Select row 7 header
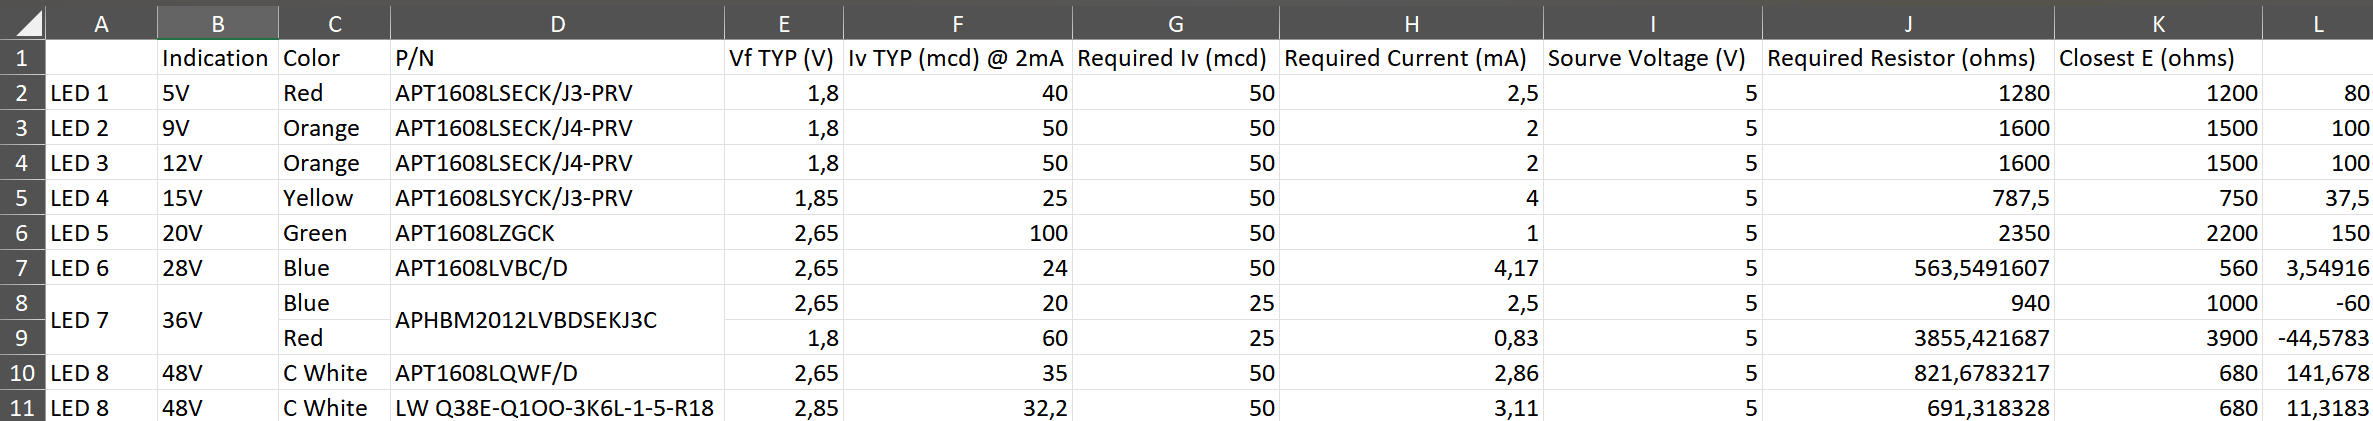 [x=22, y=268]
